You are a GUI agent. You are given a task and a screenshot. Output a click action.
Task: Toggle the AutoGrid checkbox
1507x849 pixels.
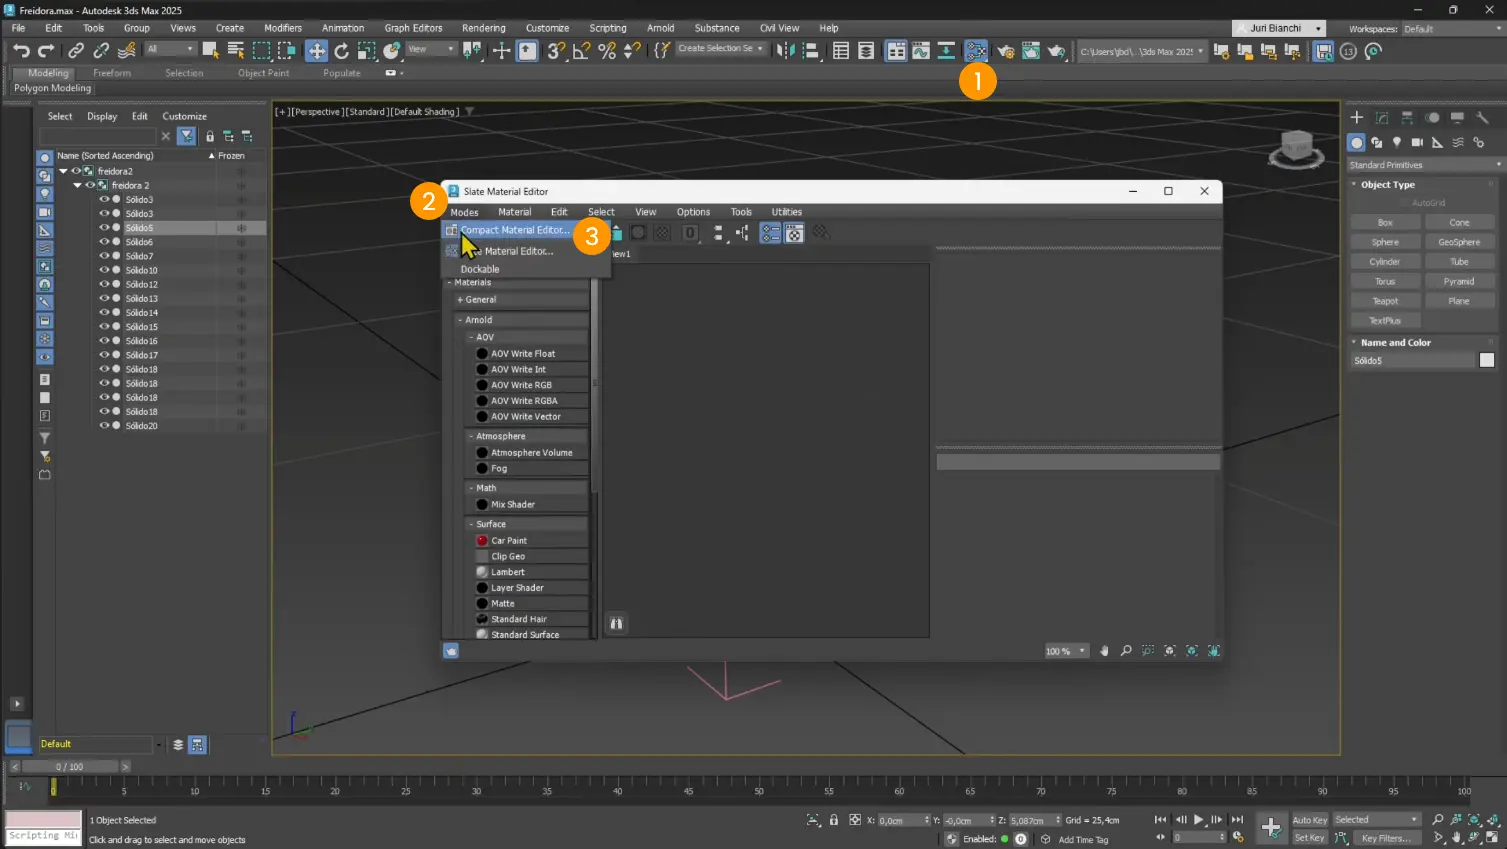coord(1404,203)
